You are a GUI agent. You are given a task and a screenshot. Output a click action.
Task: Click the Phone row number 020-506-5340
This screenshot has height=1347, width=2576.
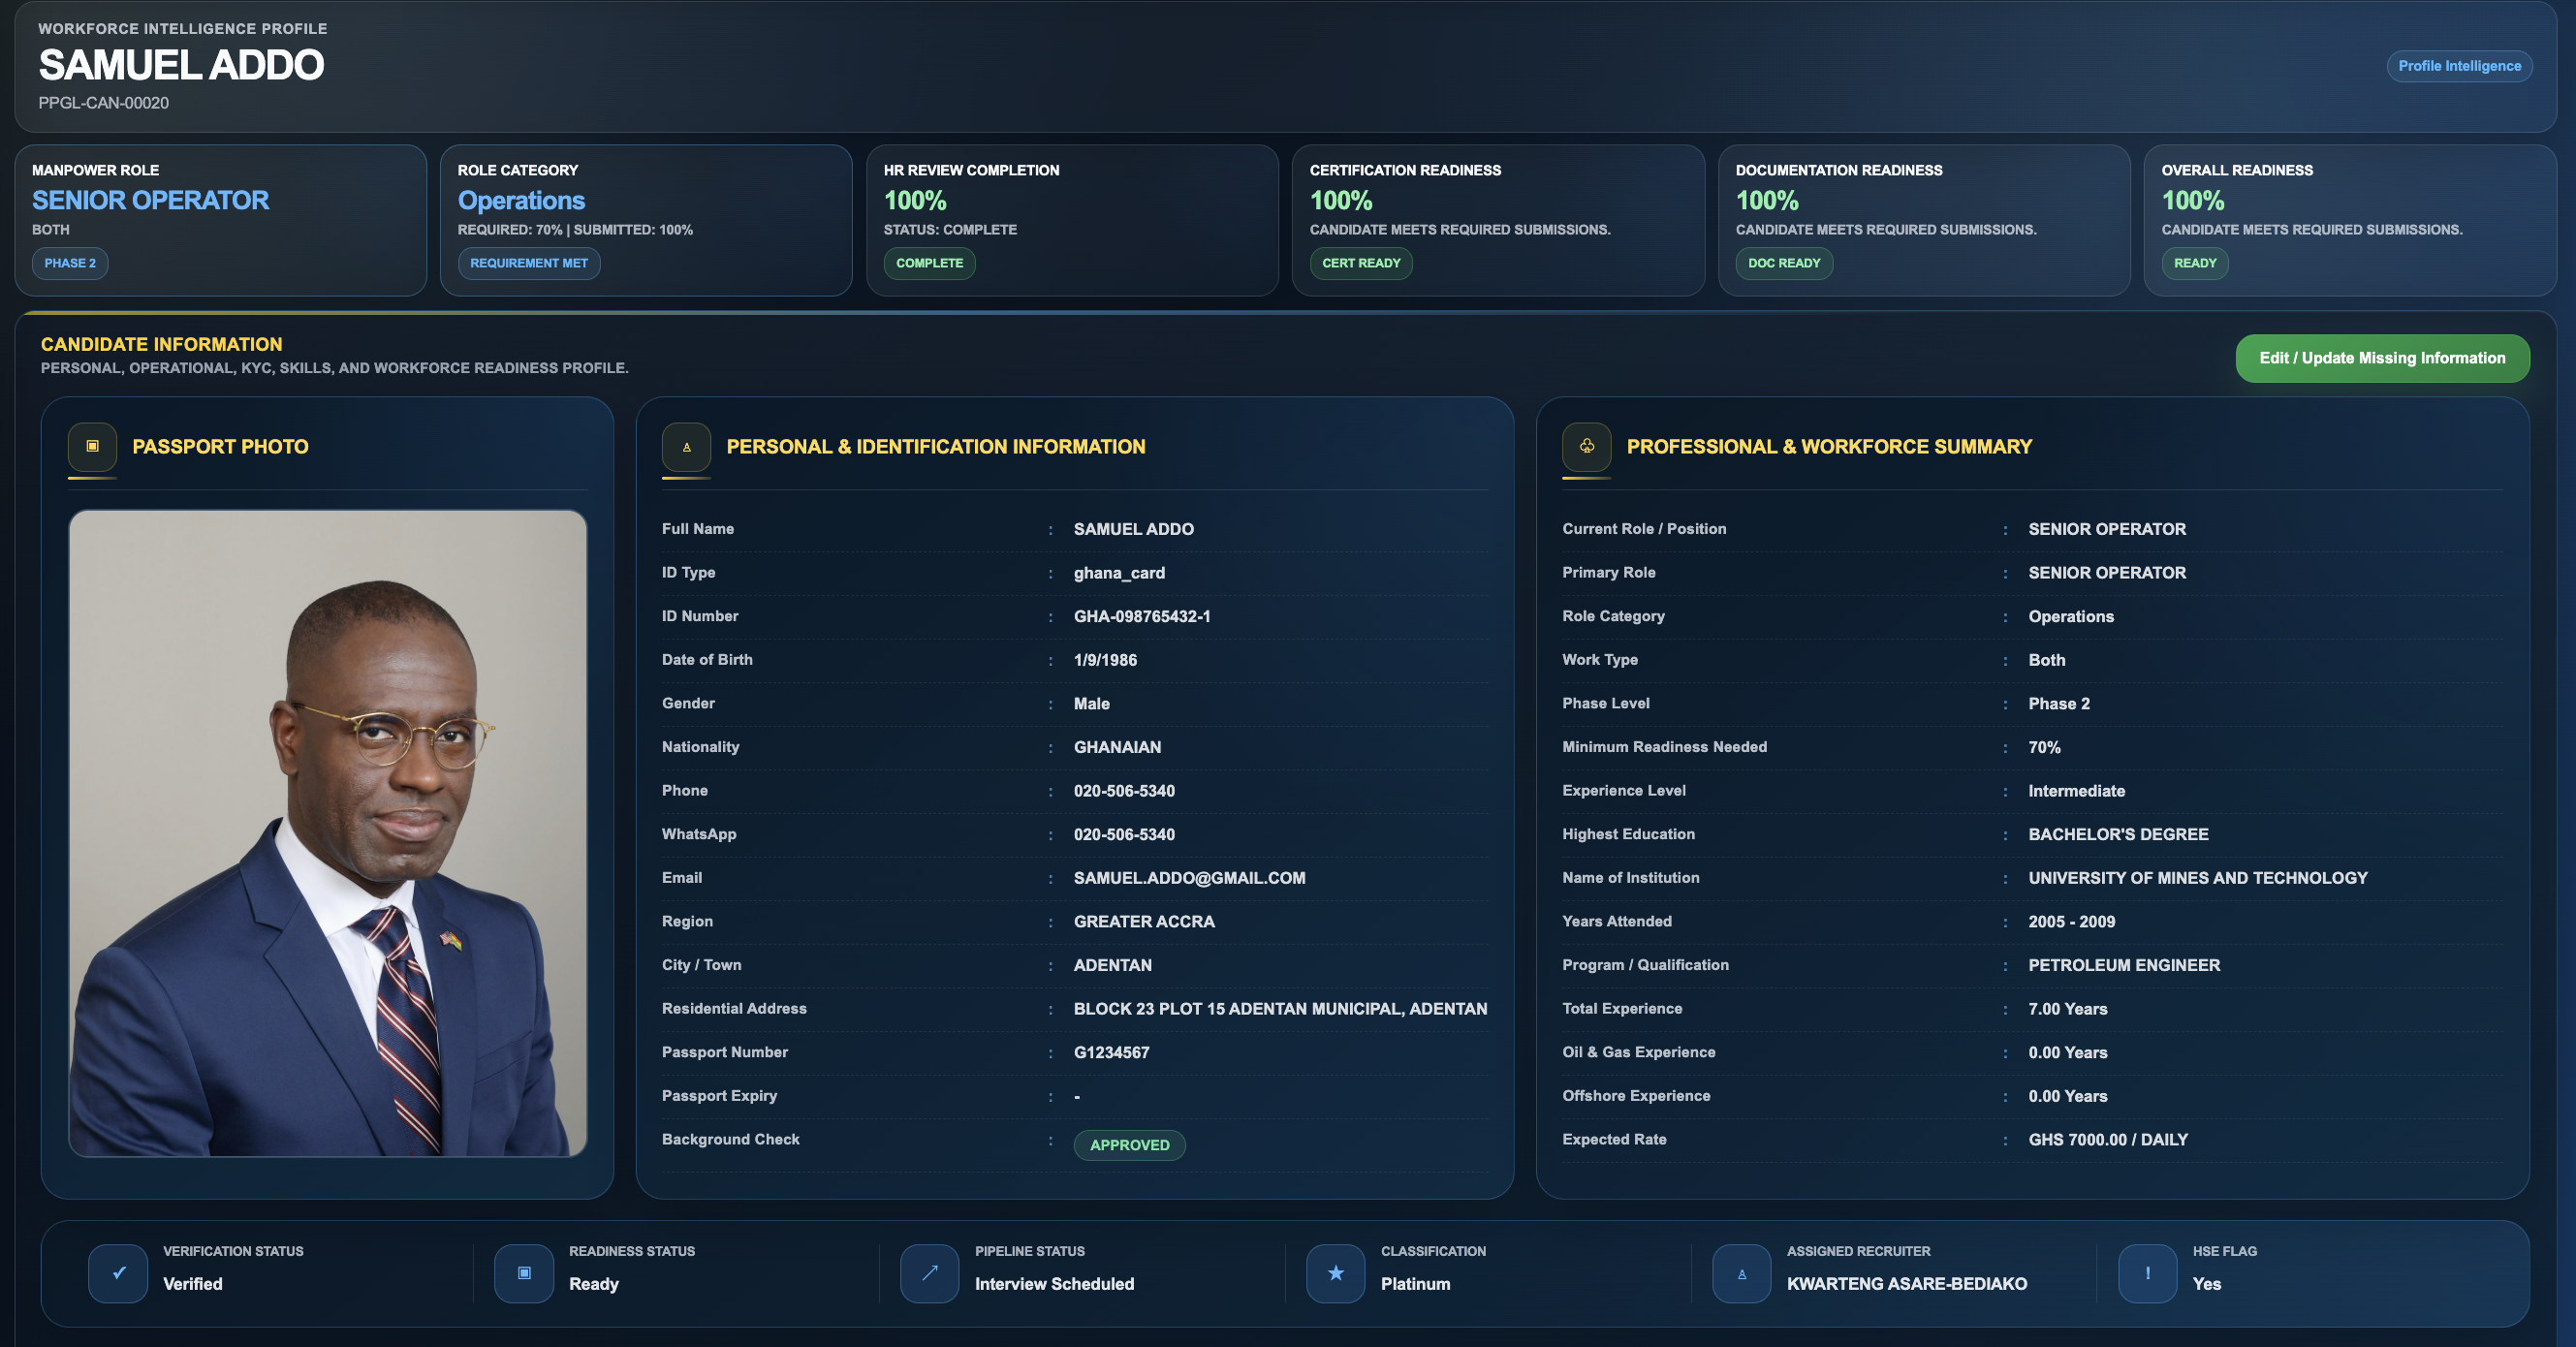1124,791
